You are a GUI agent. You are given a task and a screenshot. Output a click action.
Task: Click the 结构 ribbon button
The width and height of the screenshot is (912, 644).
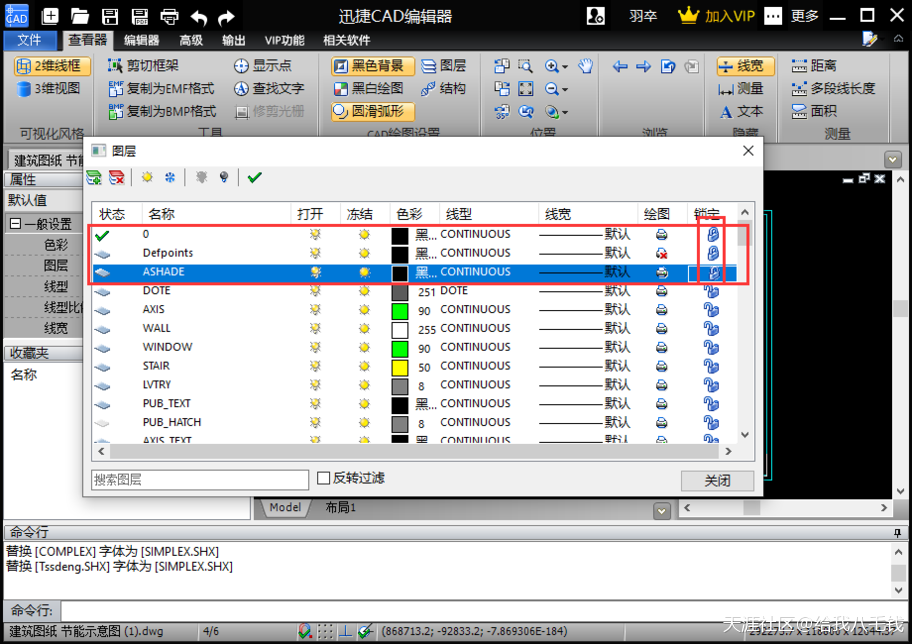[x=444, y=88]
